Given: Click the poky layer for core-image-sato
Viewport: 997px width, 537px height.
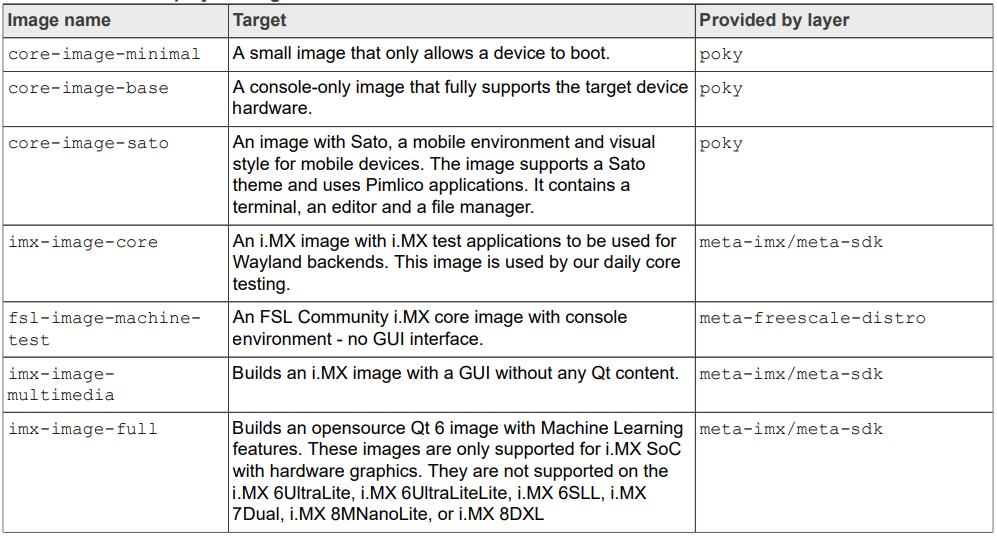Looking at the screenshot, I should (x=720, y=143).
